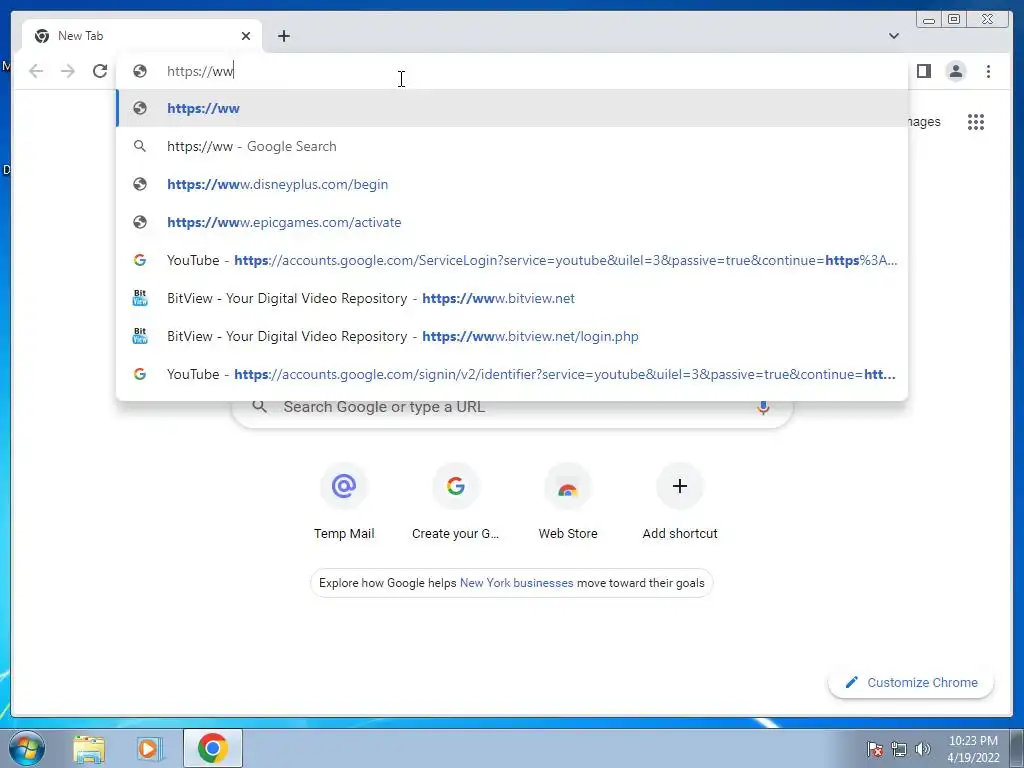Screen dimensions: 1024x768
Task: Click the browser forward arrow
Action: [x=68, y=71]
